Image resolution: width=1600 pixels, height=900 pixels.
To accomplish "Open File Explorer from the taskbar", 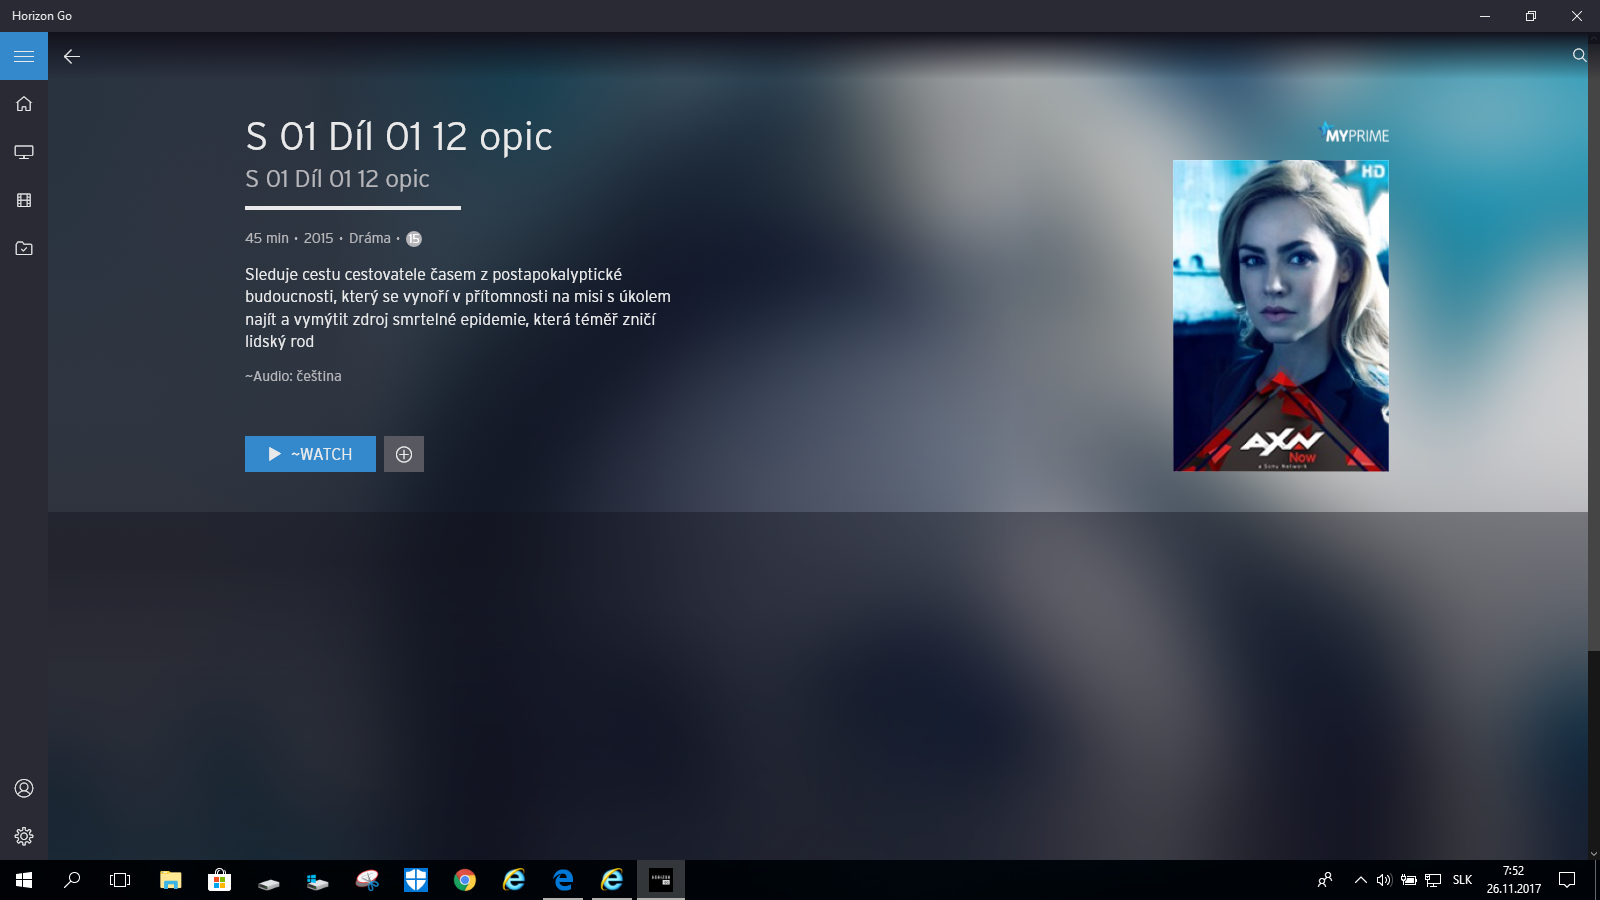I will coord(171,880).
